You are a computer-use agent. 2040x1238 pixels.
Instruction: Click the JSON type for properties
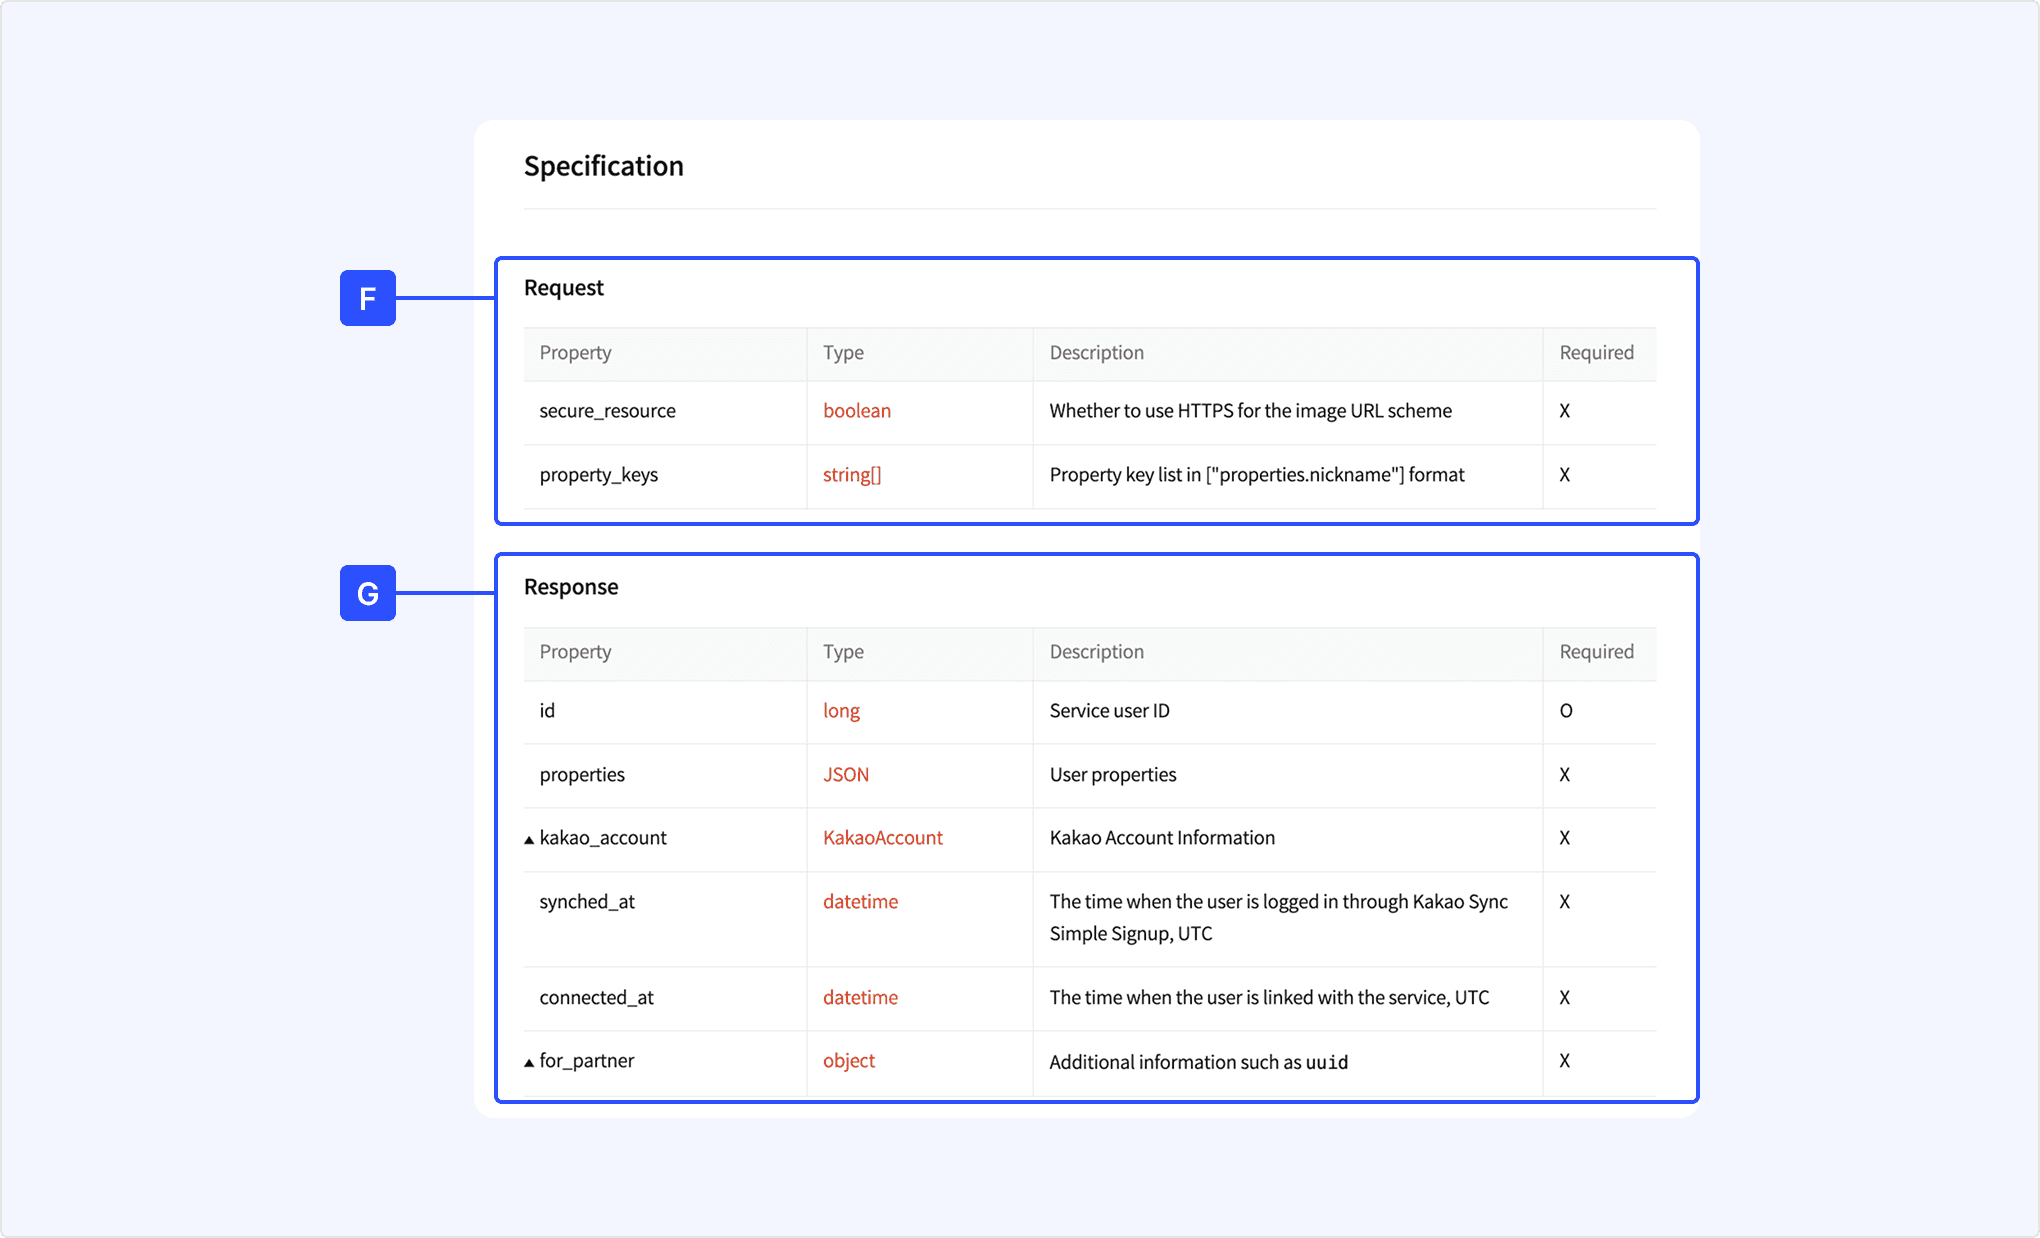pyautogui.click(x=845, y=775)
